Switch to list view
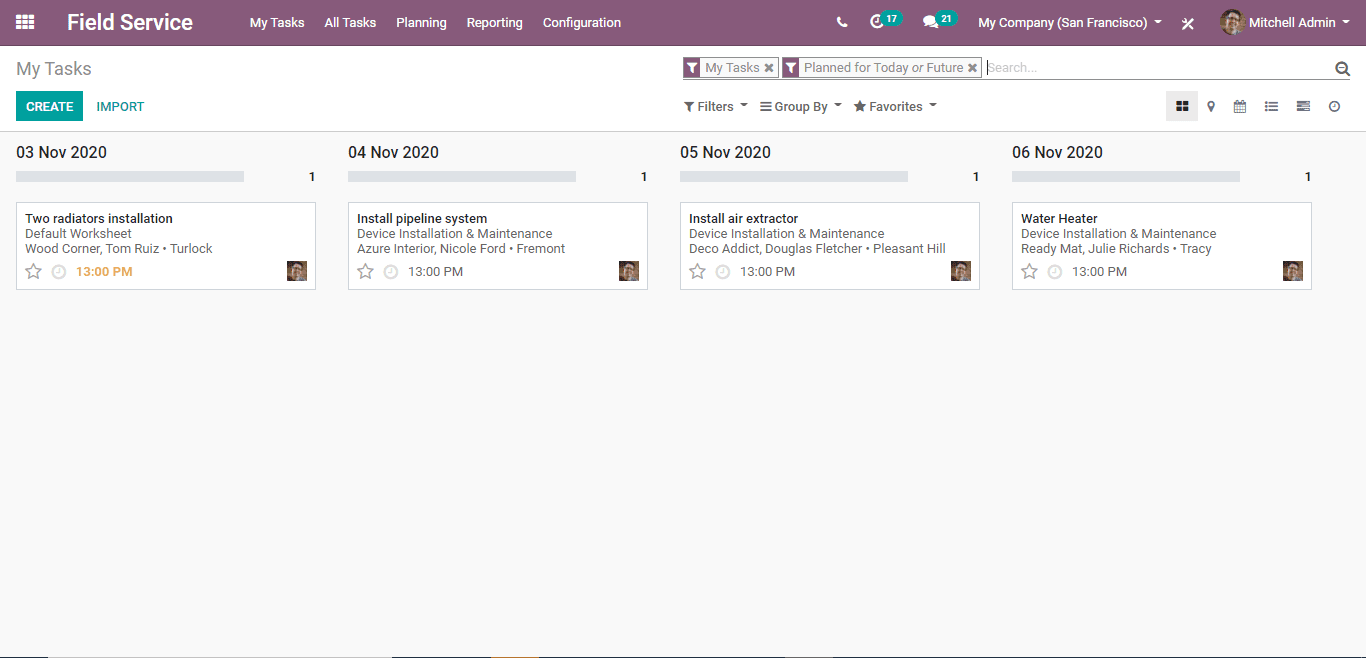This screenshot has height=658, width=1366. coord(1271,106)
